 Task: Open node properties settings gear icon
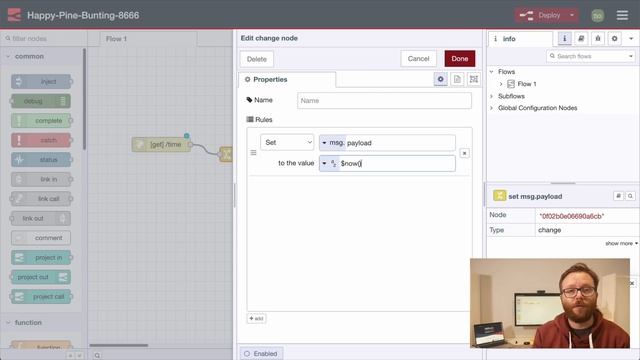440,79
